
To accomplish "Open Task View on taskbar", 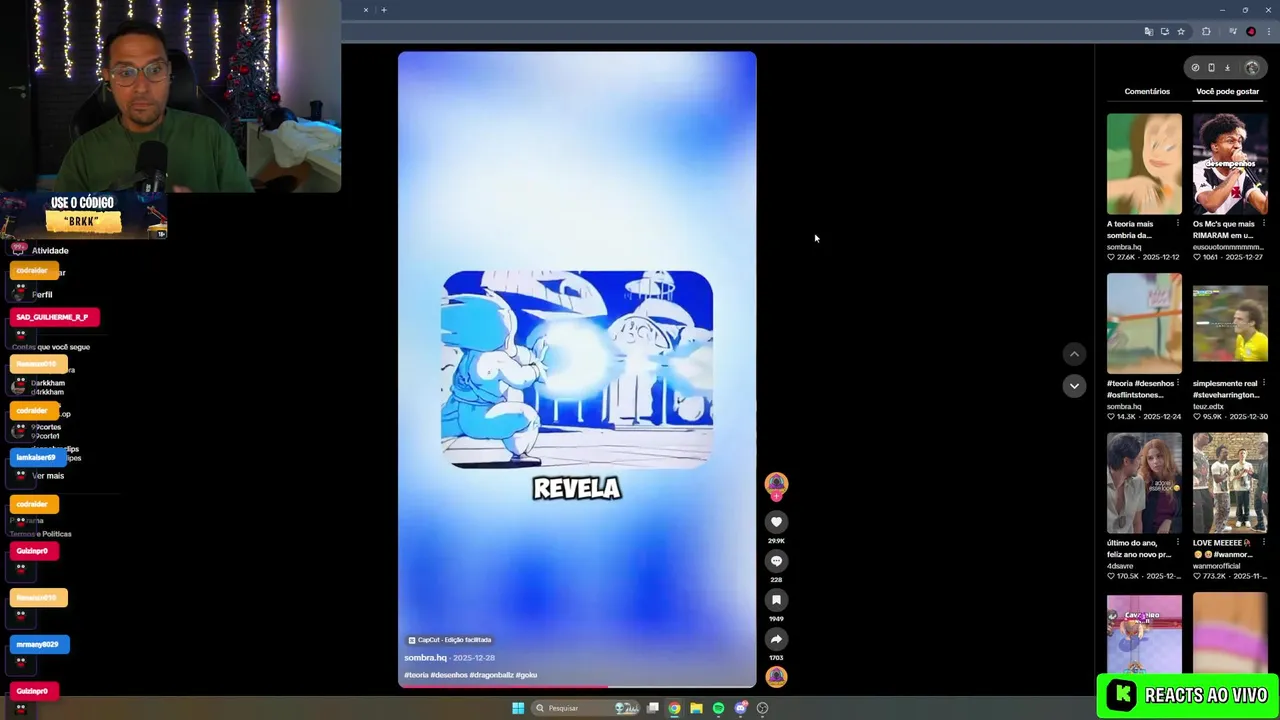I will (653, 708).
